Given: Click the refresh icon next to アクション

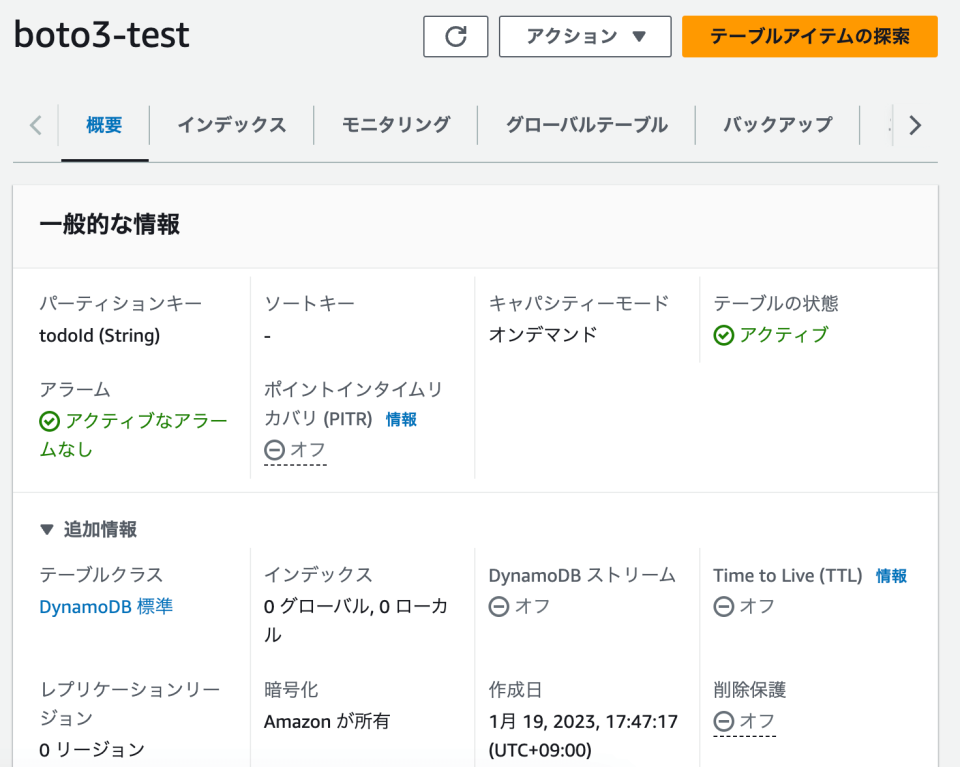Looking at the screenshot, I should (455, 36).
